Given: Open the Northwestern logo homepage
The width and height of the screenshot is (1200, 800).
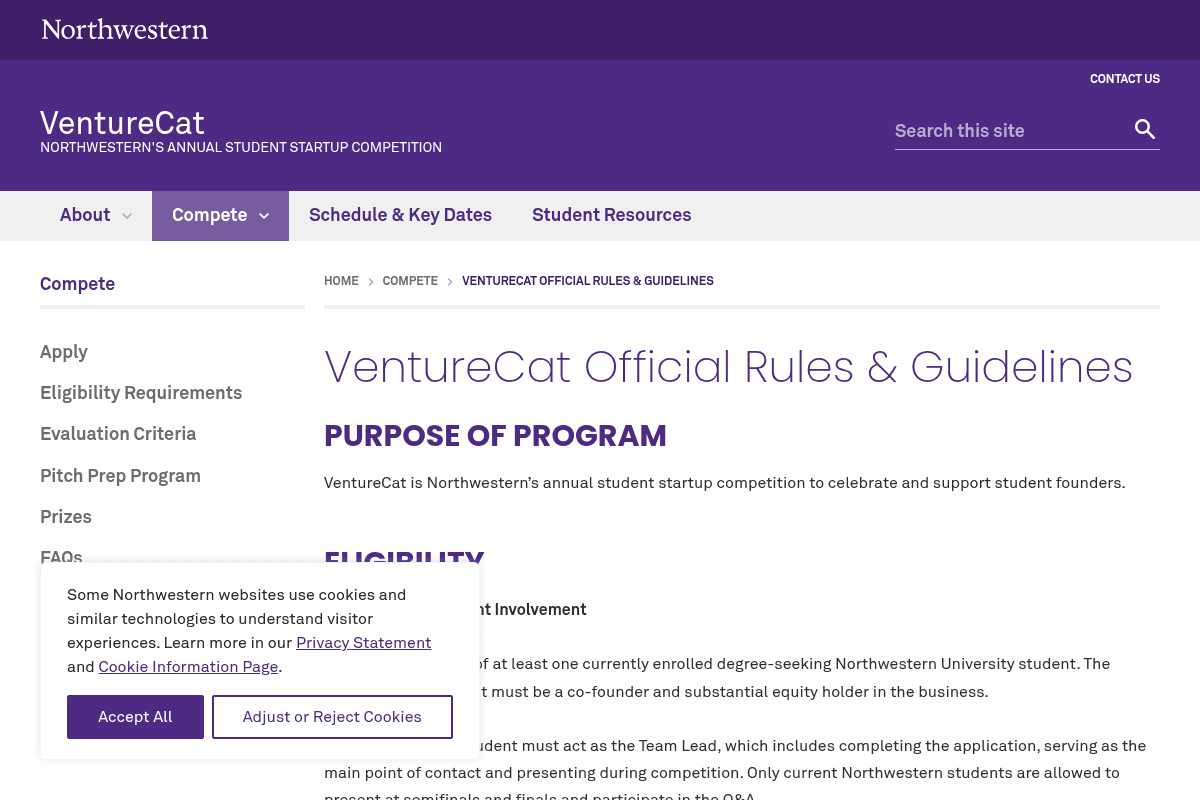Looking at the screenshot, I should (125, 29).
